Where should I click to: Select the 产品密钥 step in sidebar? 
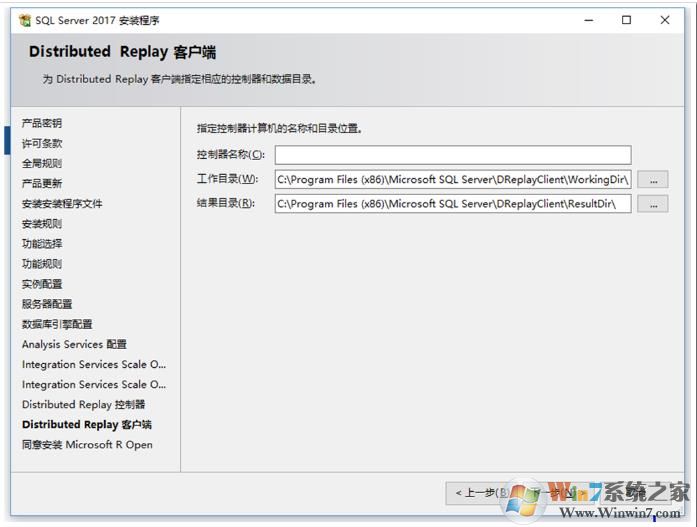[x=42, y=123]
